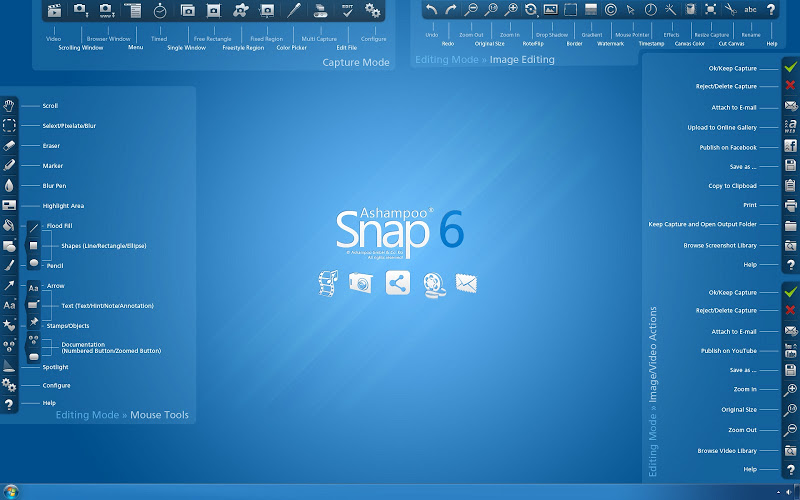Choose the Arrow tool
Viewport: 800px width, 500px height.
pos(9,285)
